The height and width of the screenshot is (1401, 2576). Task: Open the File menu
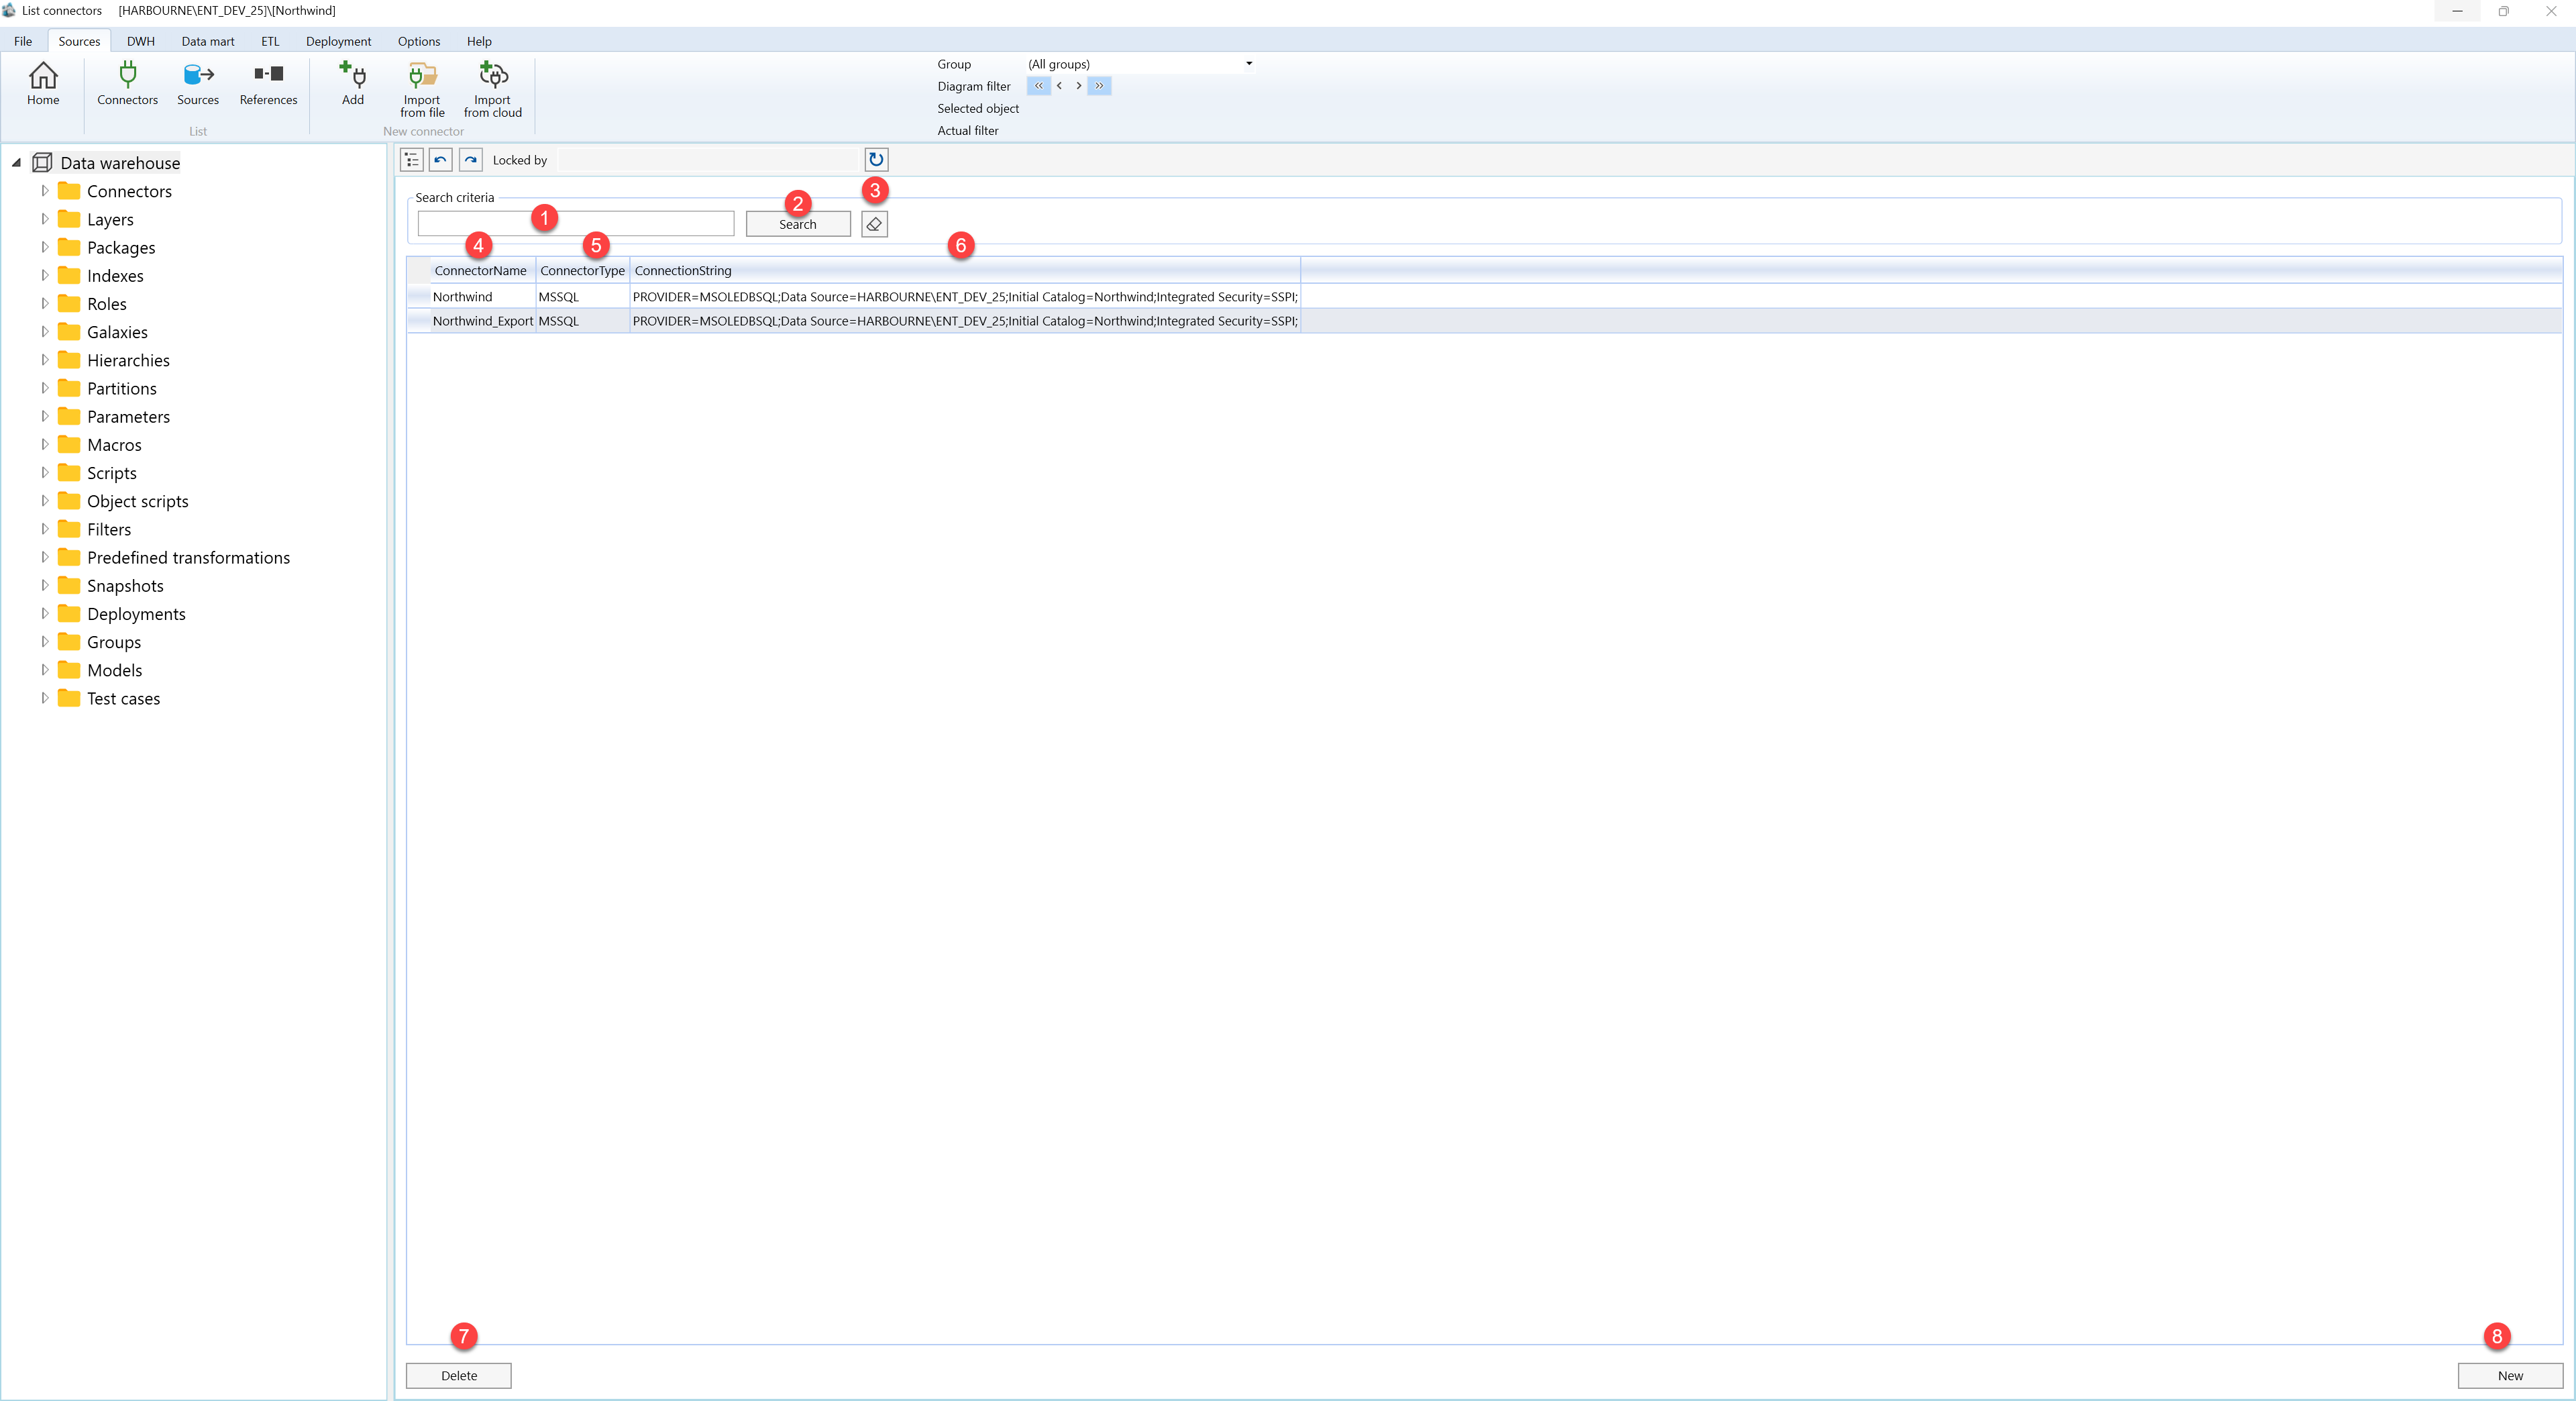pyautogui.click(x=23, y=41)
